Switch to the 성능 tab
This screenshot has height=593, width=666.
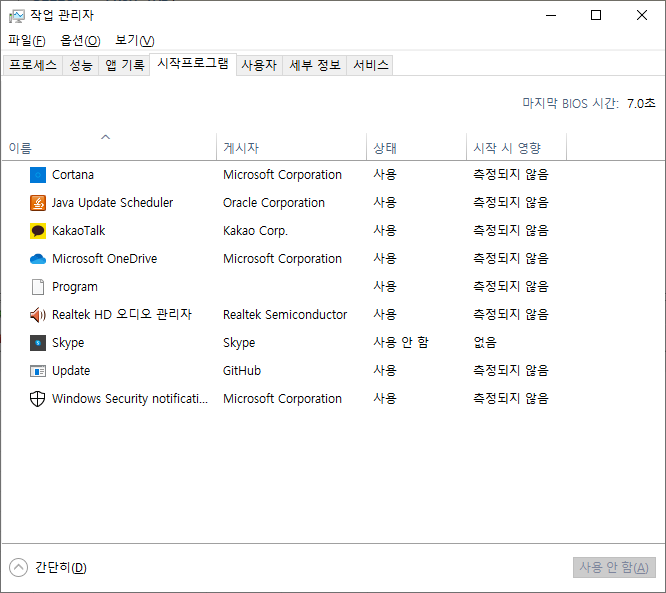pos(81,65)
